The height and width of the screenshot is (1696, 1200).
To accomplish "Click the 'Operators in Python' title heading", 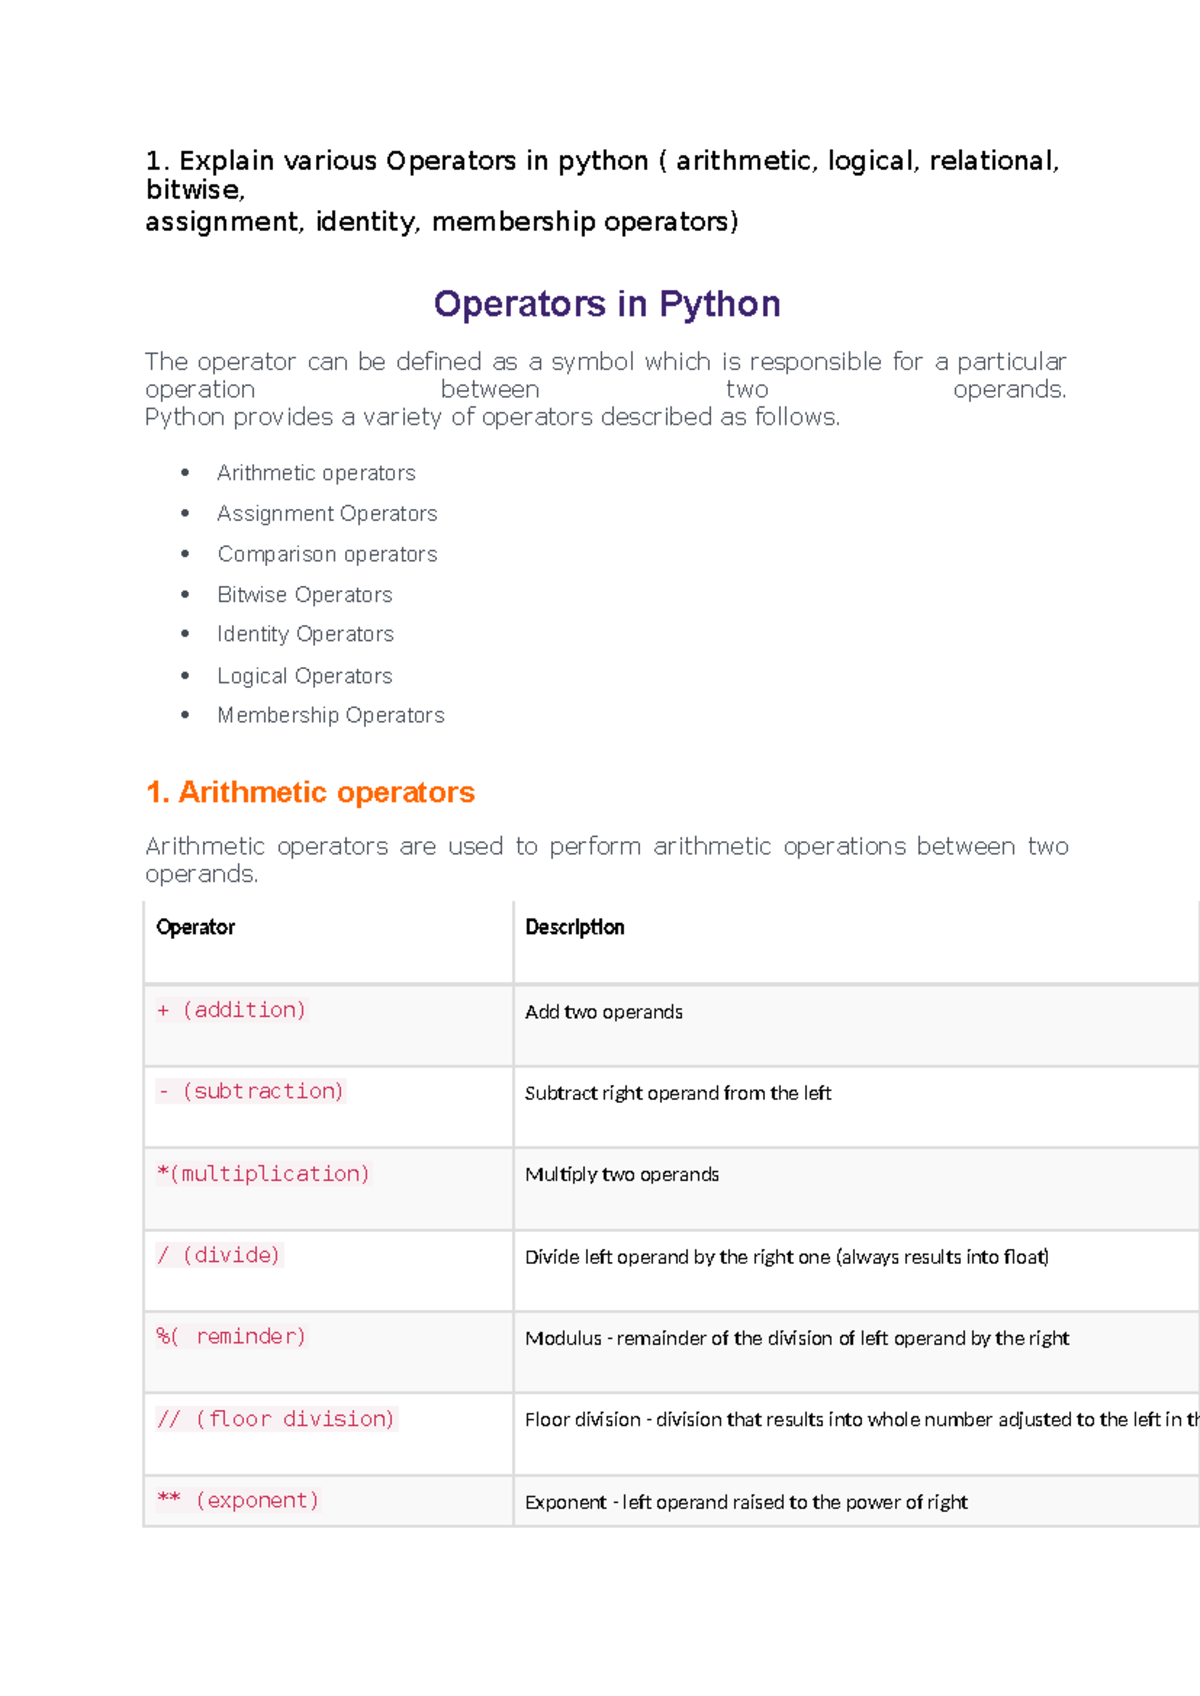I will [607, 304].
